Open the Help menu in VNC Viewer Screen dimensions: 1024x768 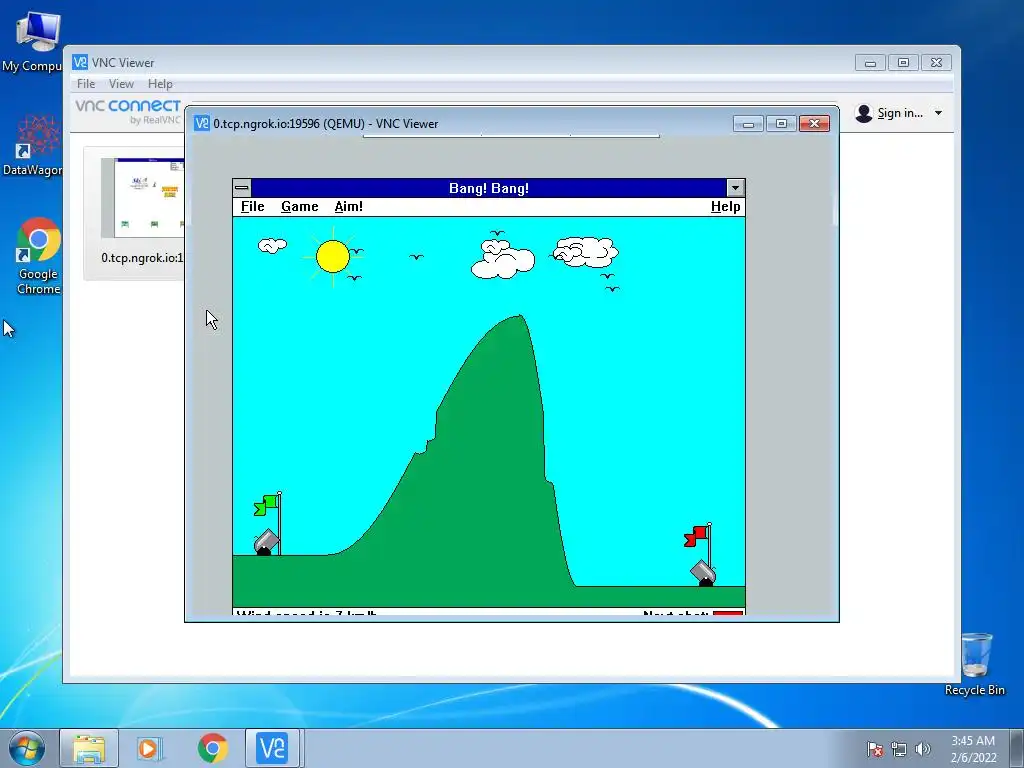coord(160,84)
